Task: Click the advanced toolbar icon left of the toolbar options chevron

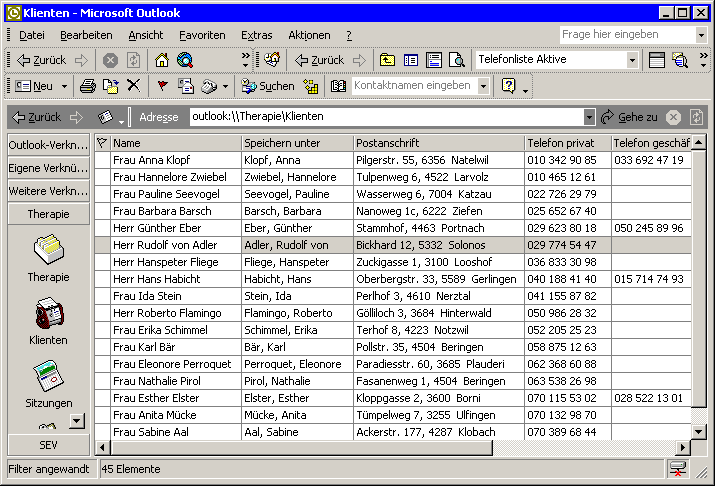Action: [680, 60]
